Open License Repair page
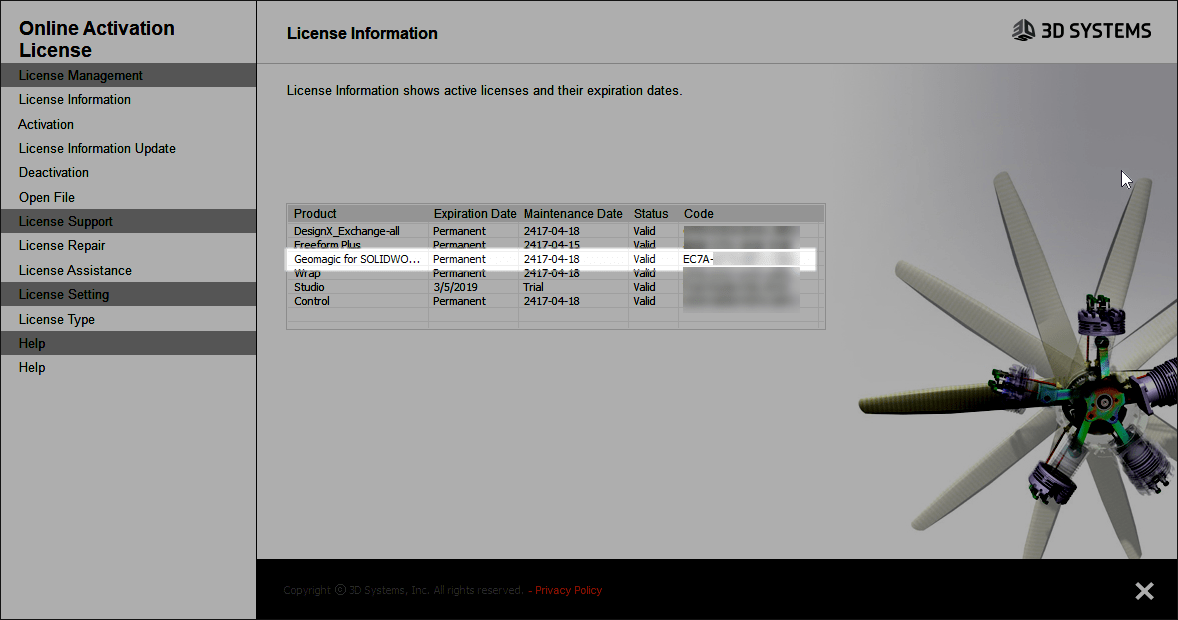 tap(62, 245)
